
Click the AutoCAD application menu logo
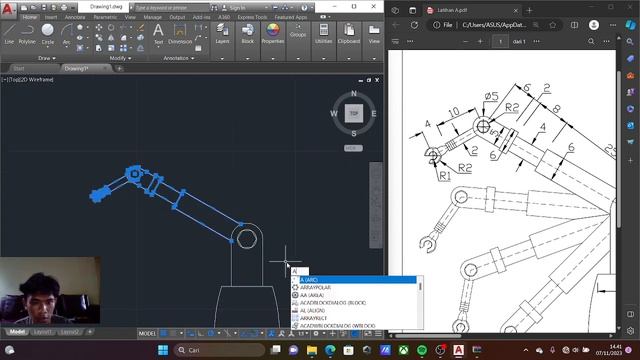[8, 9]
